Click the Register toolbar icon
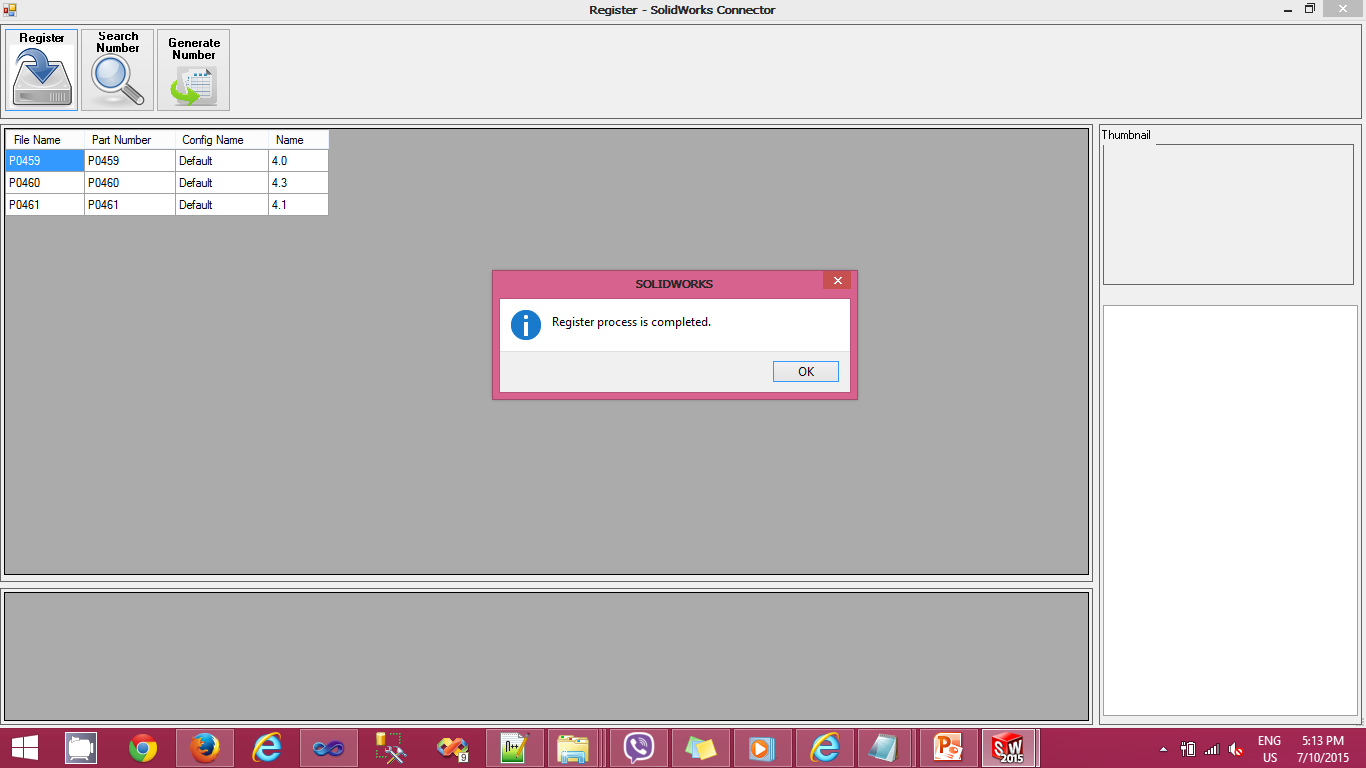The height and width of the screenshot is (768, 1366). tap(42, 70)
